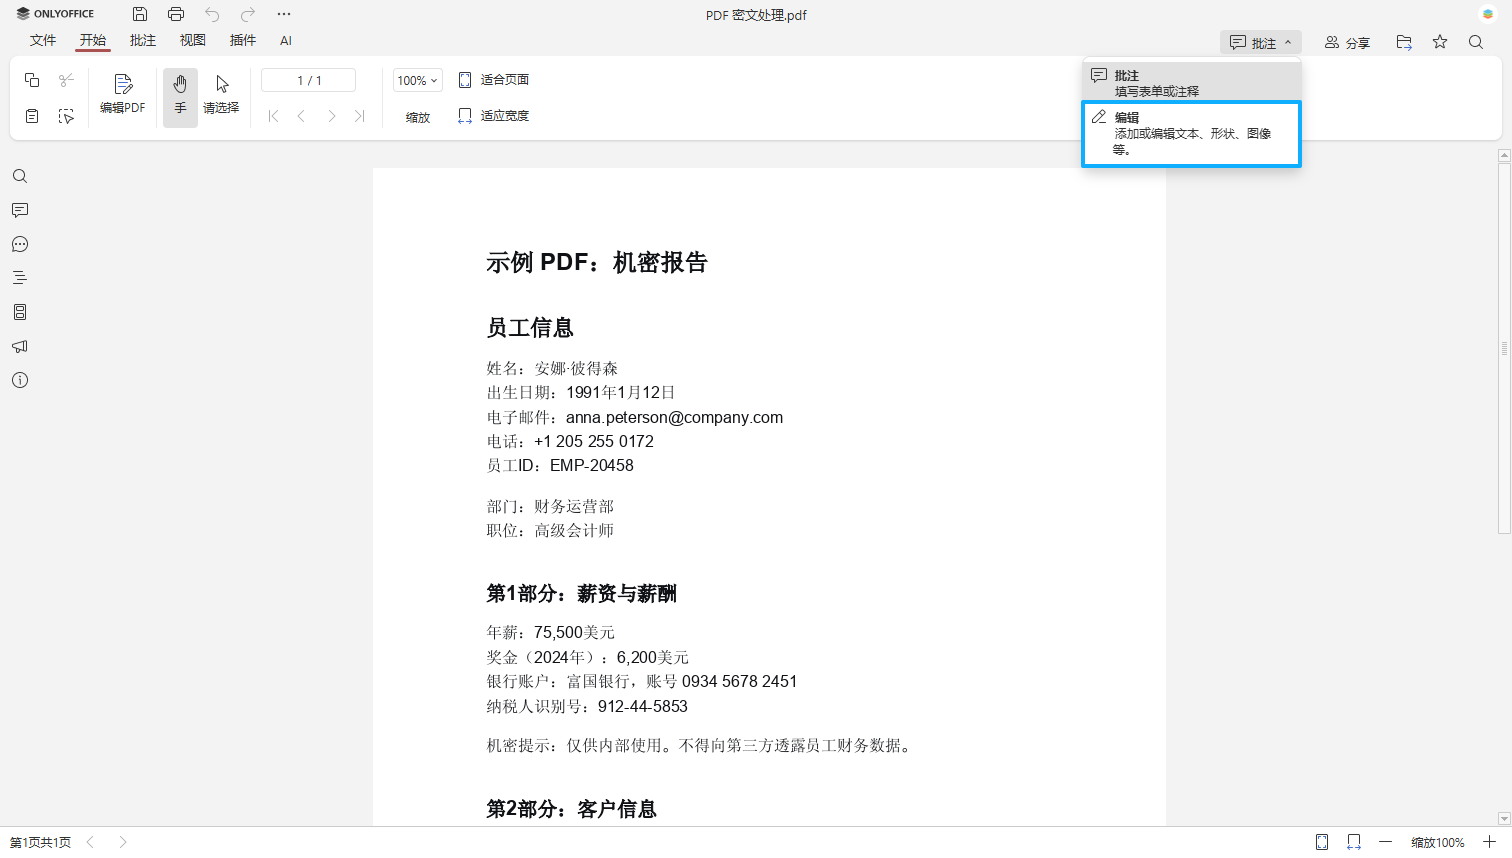1512x858 pixels.
Task: Open the document info panel
Action: pos(20,380)
